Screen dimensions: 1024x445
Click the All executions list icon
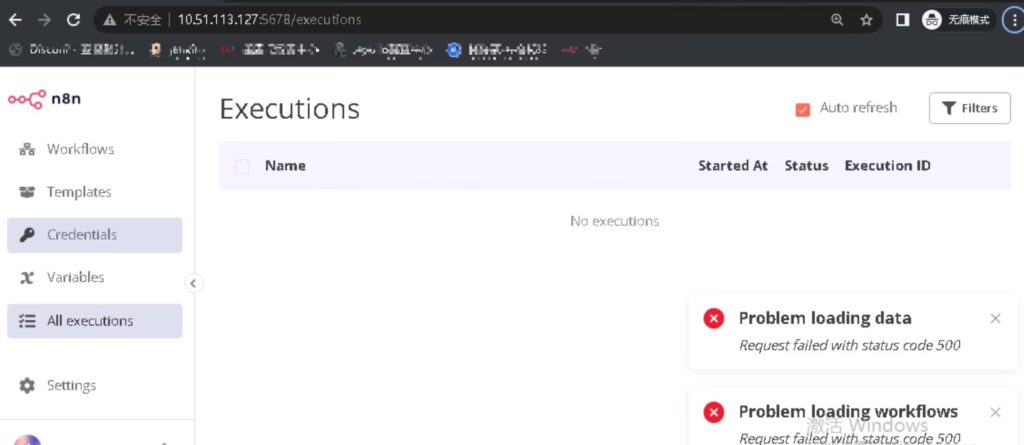coord(27,321)
